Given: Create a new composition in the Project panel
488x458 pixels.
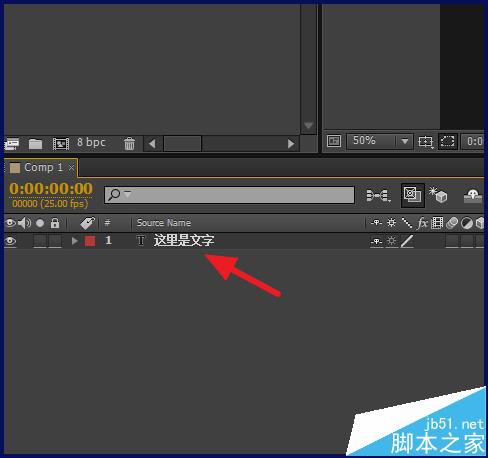Looking at the screenshot, I should point(61,144).
